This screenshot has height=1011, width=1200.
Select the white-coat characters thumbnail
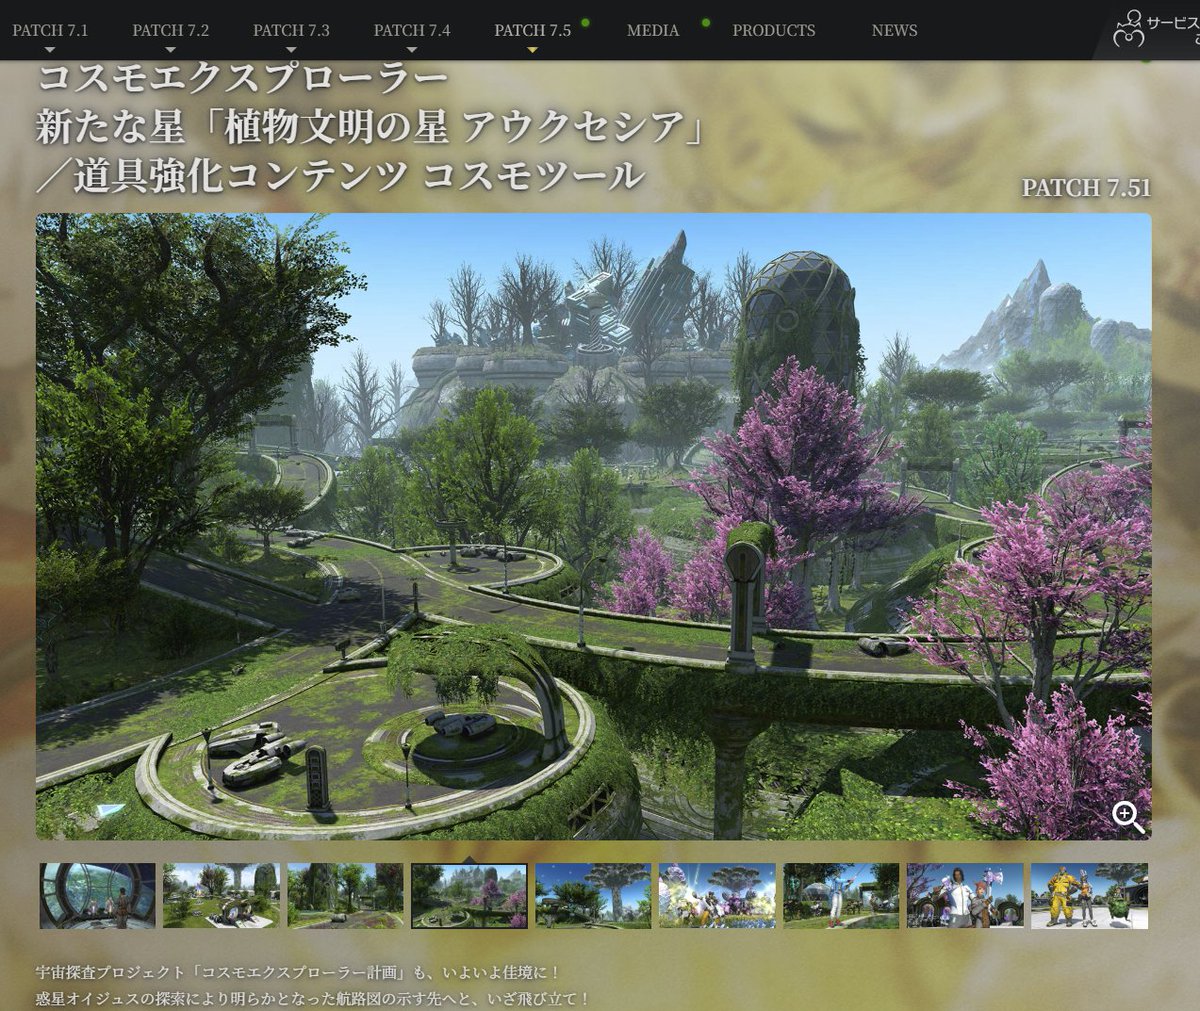(x=965, y=896)
